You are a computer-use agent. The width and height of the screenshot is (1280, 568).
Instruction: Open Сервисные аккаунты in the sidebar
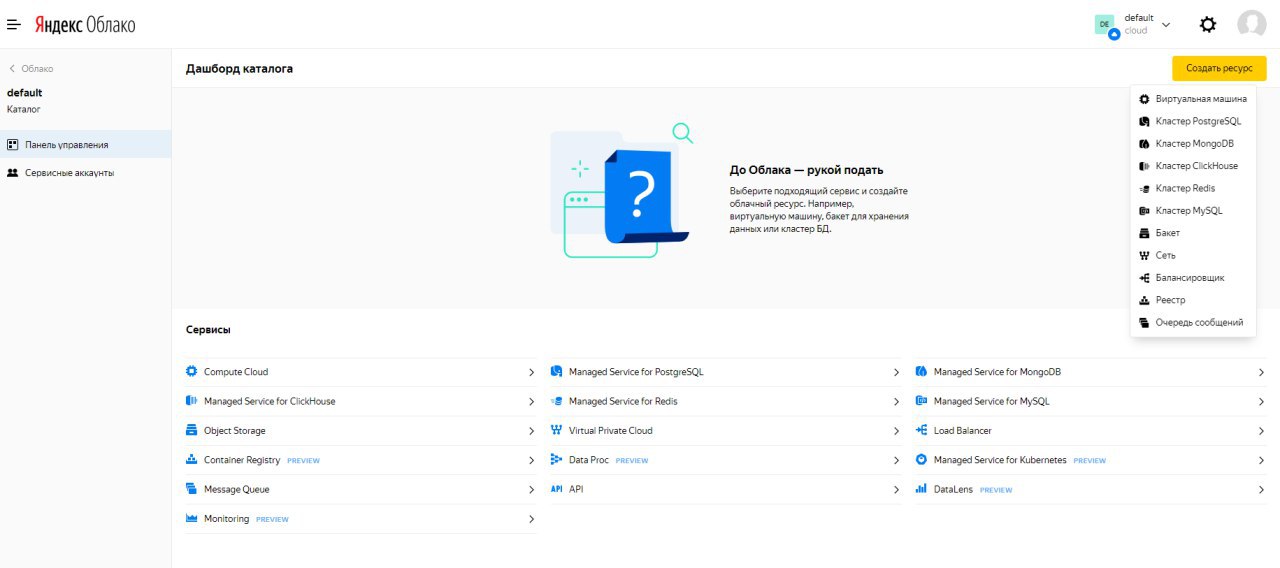[x=85, y=173]
